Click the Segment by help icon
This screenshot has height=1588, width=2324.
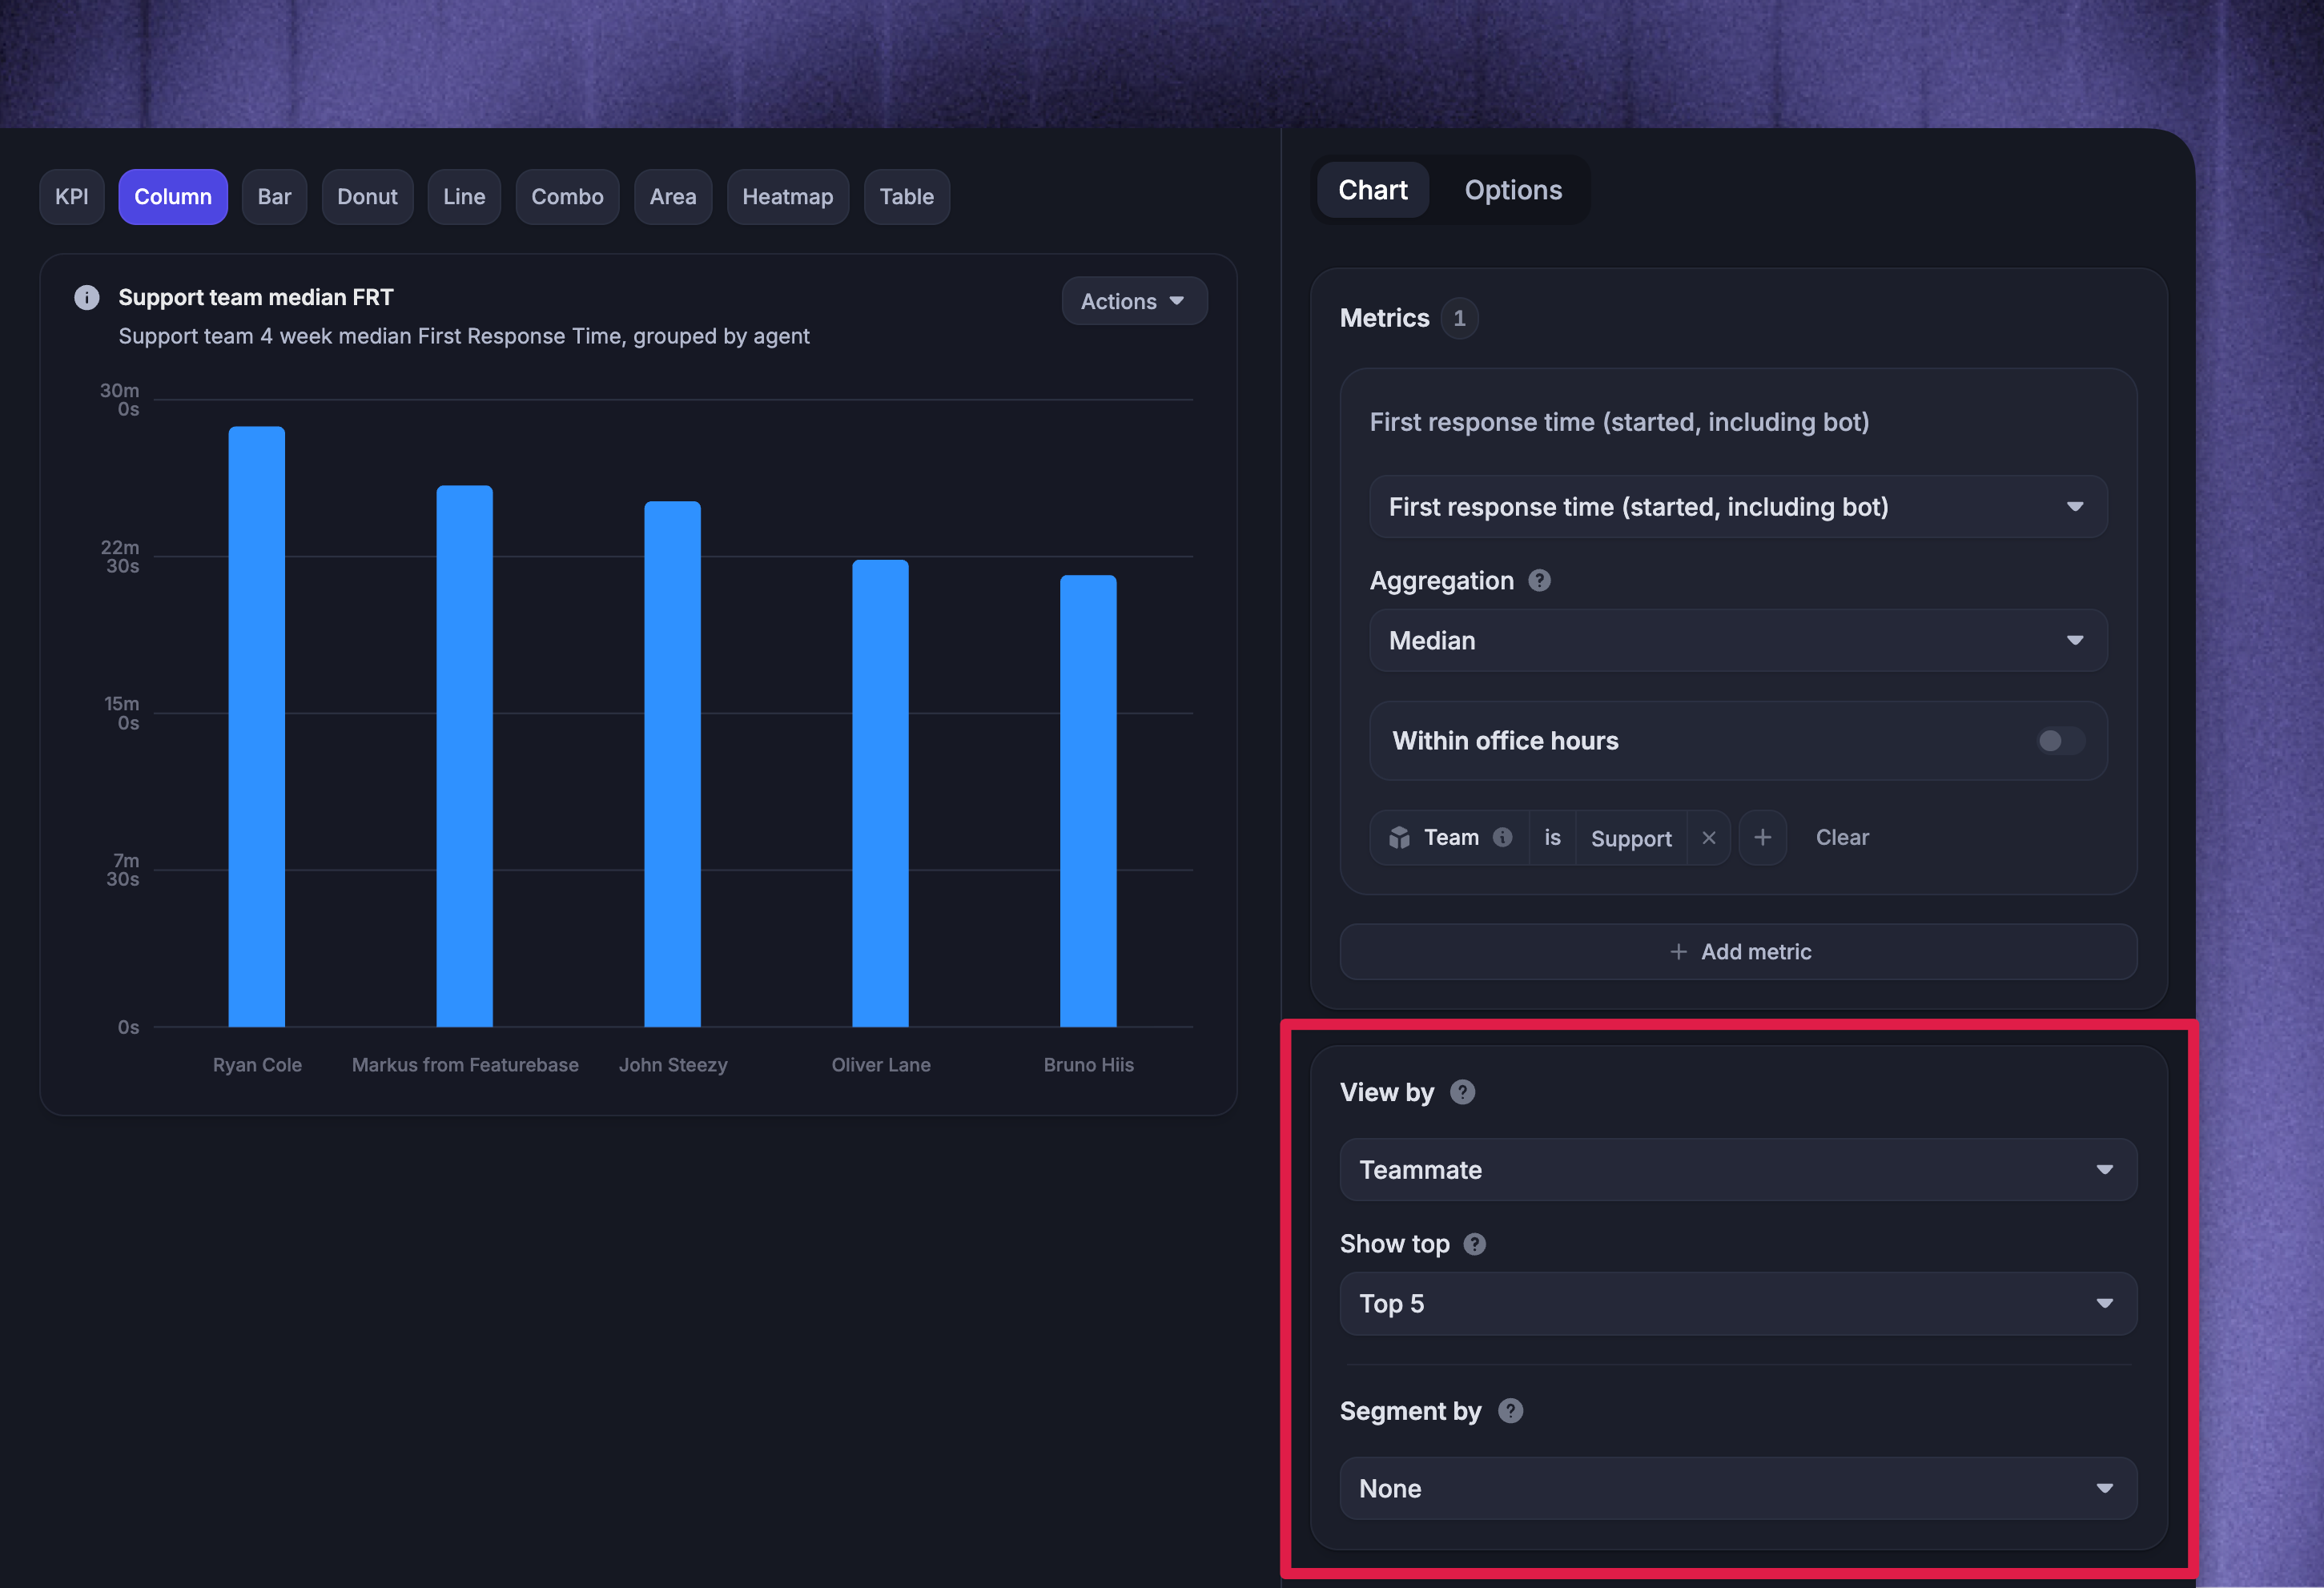coord(1510,1411)
